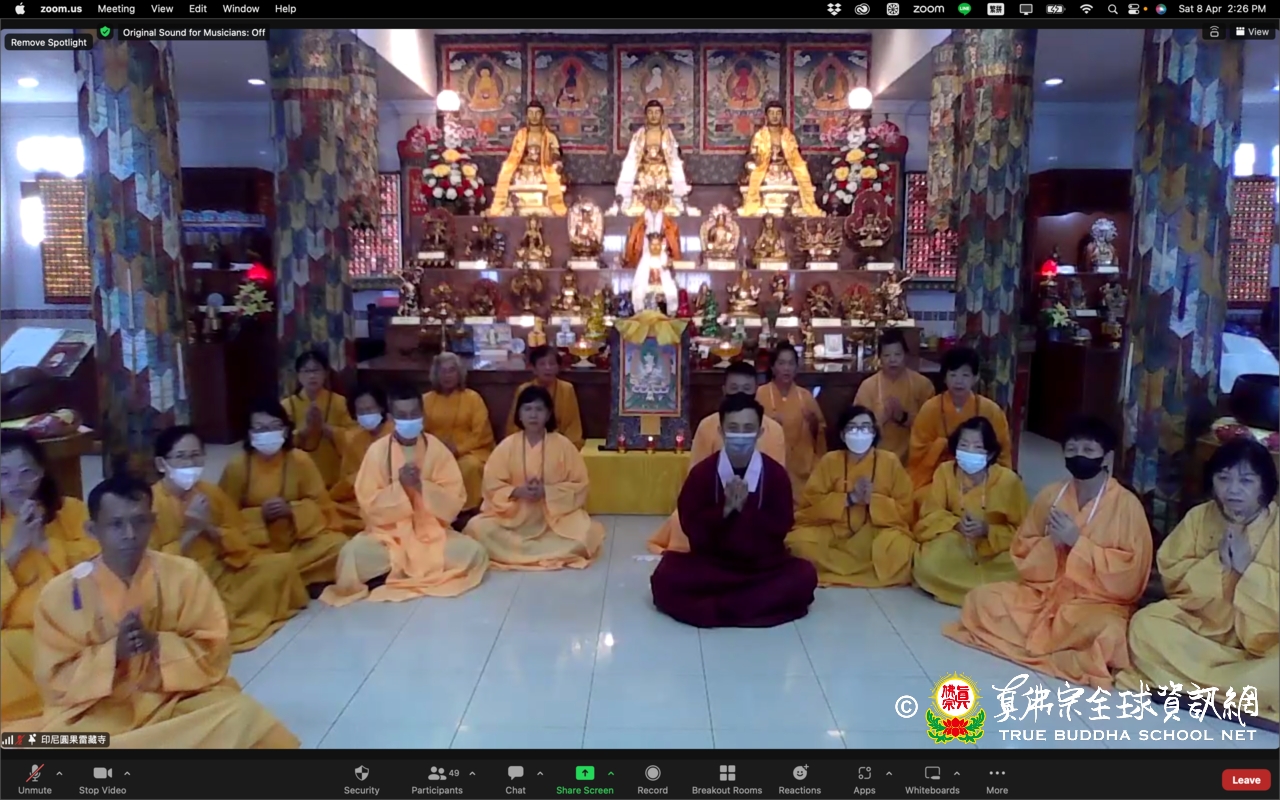Viewport: 1280px width, 800px height.
Task: Open Breakout Rooms
Action: [x=727, y=774]
